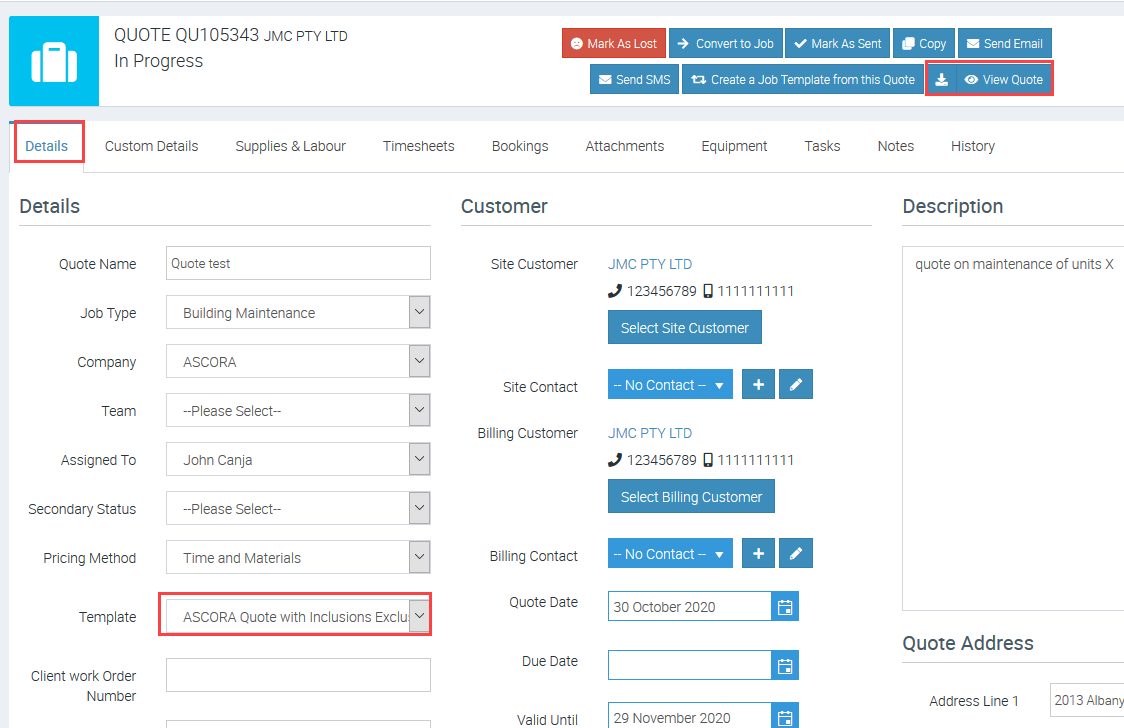The height and width of the screenshot is (728, 1124).
Task: Add a new billing contact with plus icon
Action: tap(758, 554)
